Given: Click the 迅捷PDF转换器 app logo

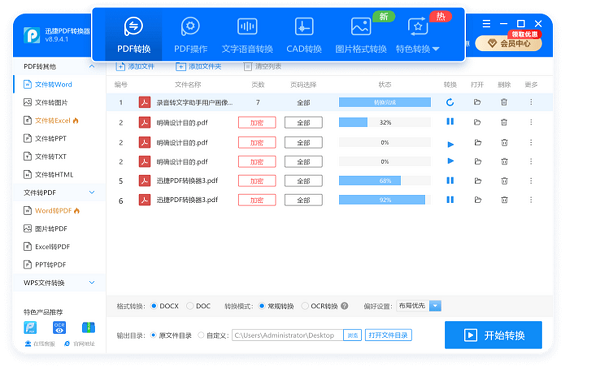Looking at the screenshot, I should (31, 35).
